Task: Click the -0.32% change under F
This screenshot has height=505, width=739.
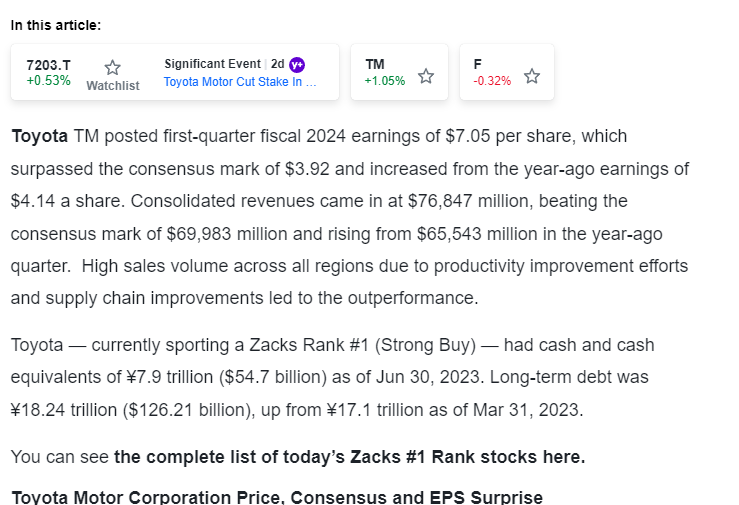Action: (492, 81)
